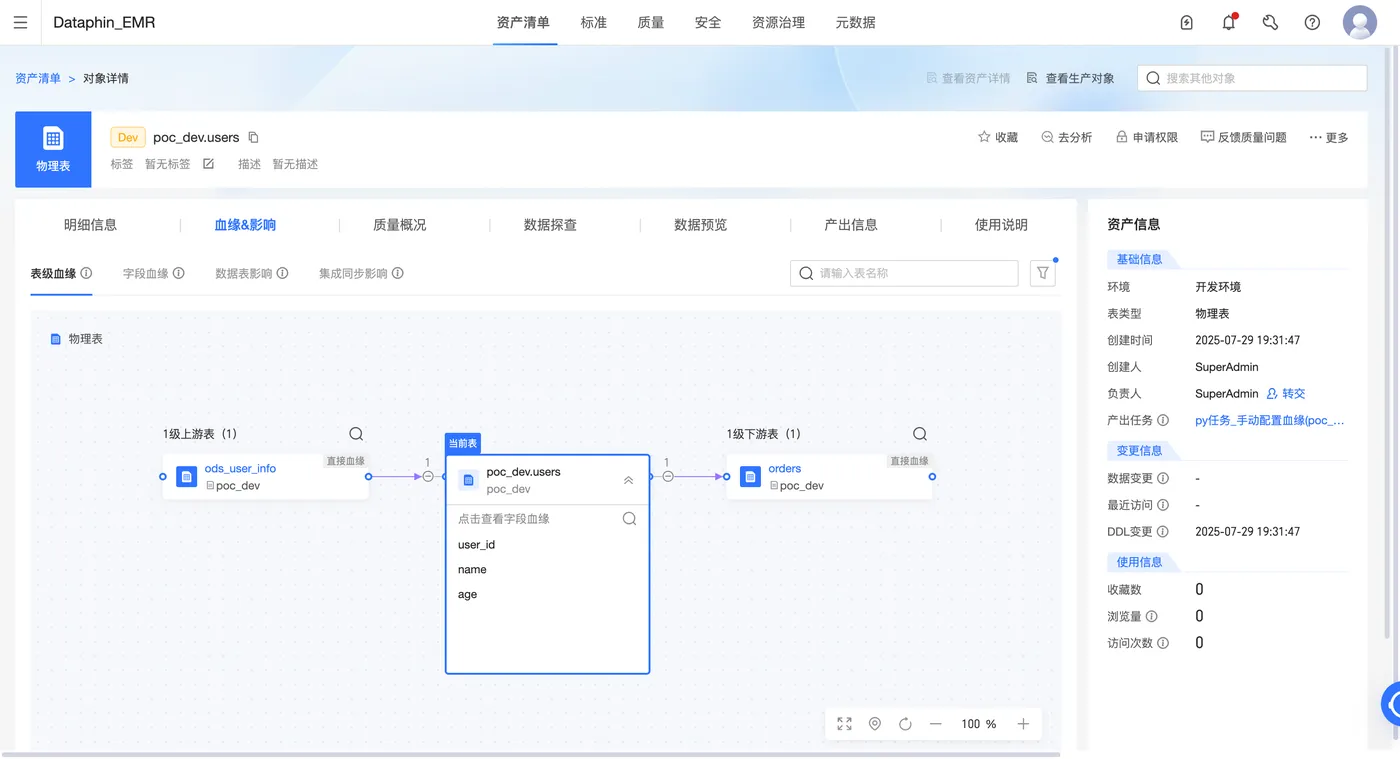This screenshot has width=1400, height=759.
Task: Open the 资源治理 navigation item
Action: (x=778, y=22)
